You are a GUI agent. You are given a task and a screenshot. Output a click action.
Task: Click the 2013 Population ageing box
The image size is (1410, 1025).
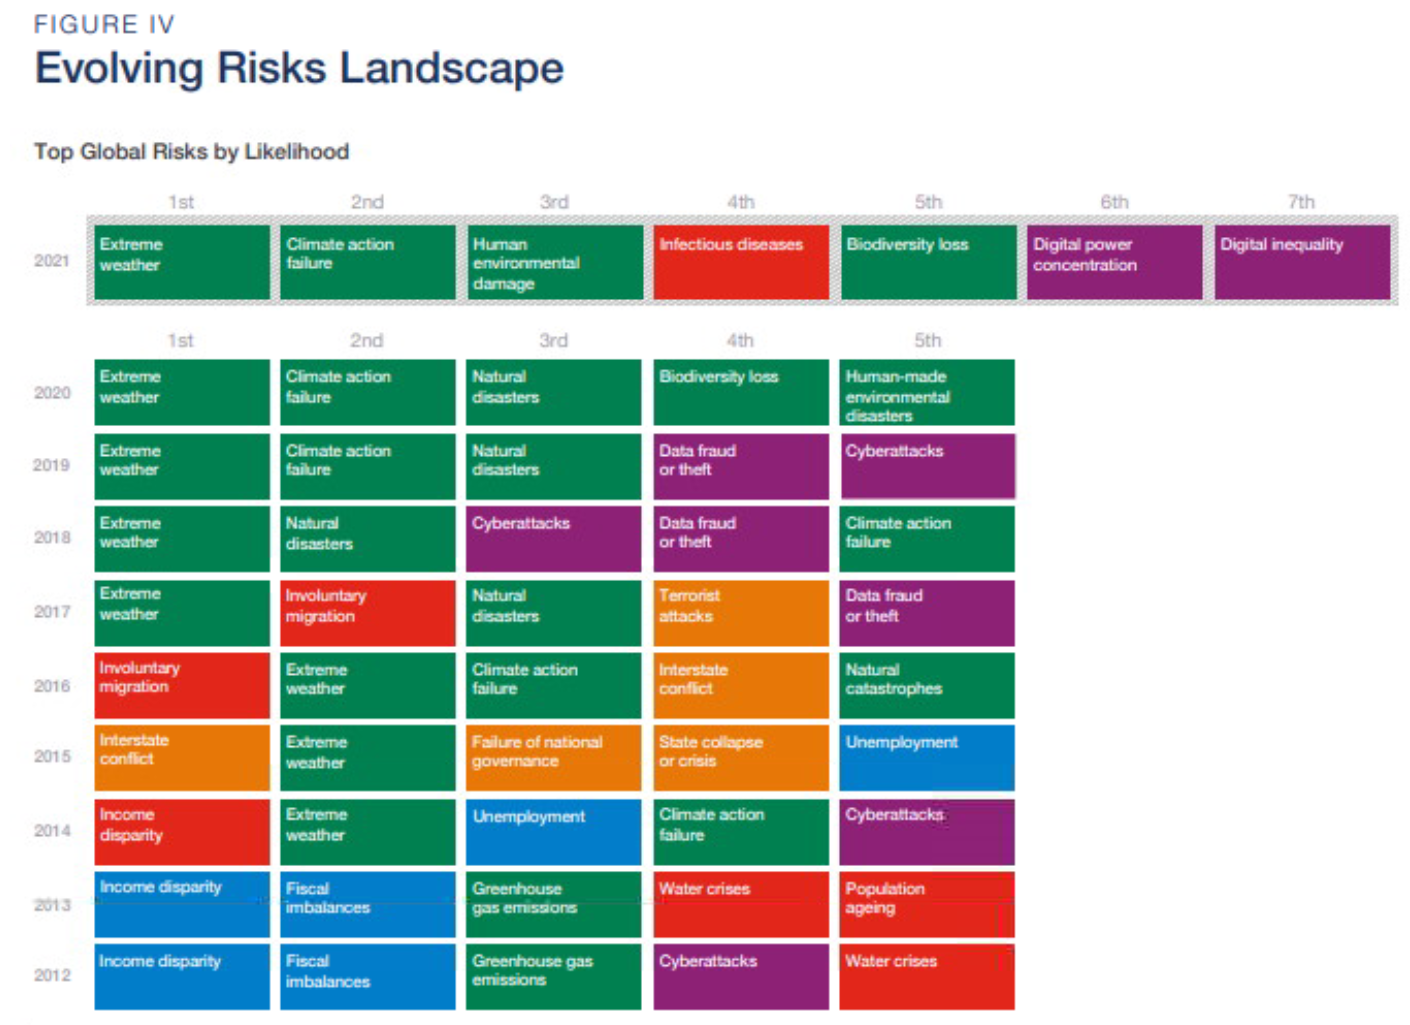click(927, 904)
